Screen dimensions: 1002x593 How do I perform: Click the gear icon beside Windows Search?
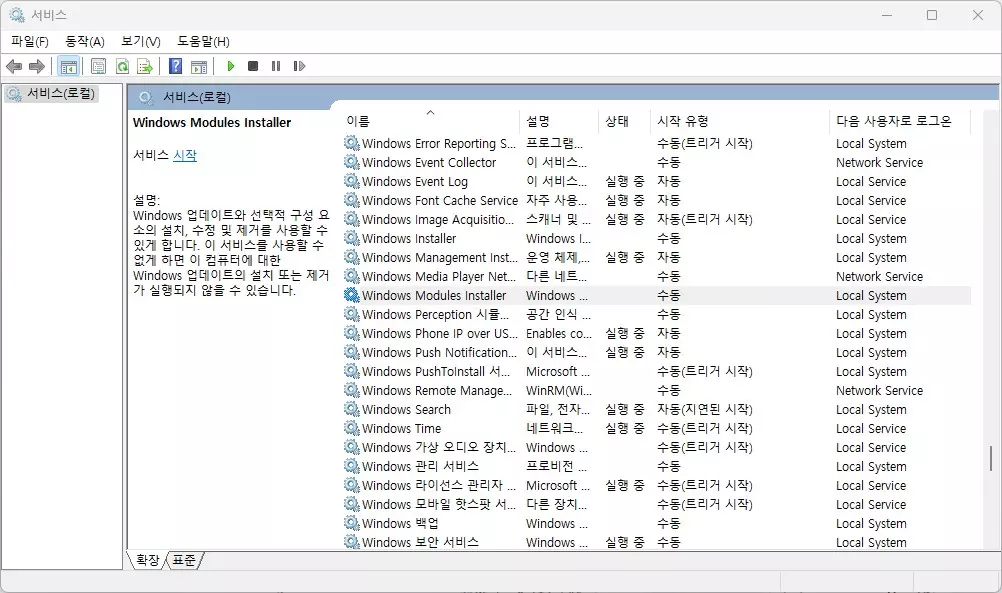point(351,409)
